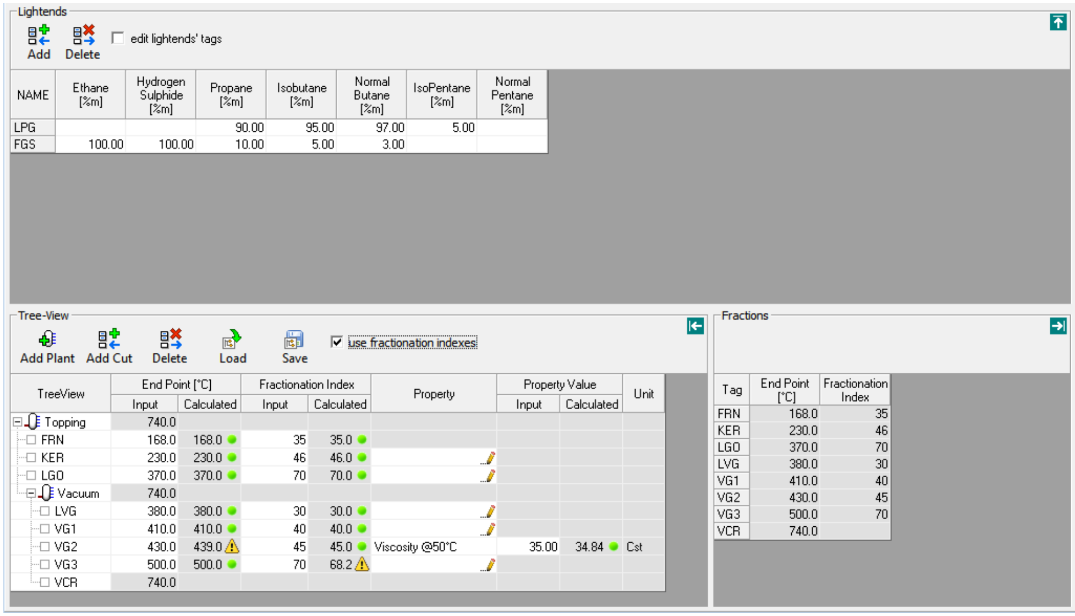This screenshot has height=616, width=1075.
Task: Save tree configuration
Action: click(294, 347)
